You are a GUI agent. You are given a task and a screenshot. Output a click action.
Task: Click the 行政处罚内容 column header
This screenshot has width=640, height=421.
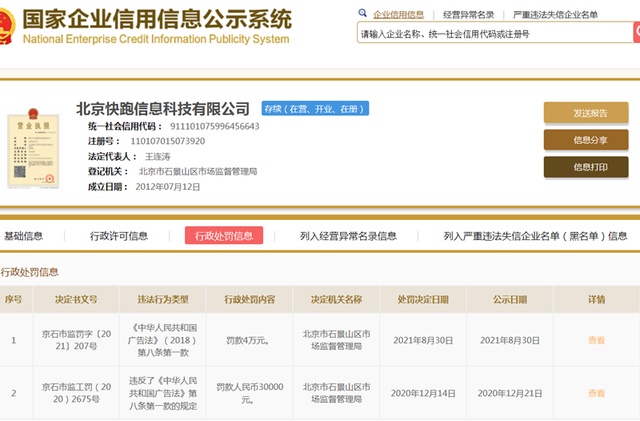pyautogui.click(x=249, y=299)
